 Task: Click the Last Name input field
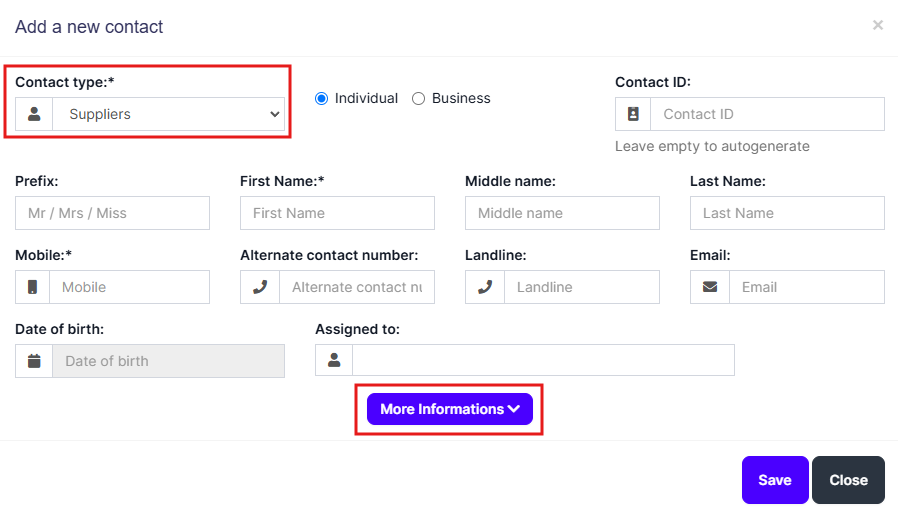(x=787, y=213)
